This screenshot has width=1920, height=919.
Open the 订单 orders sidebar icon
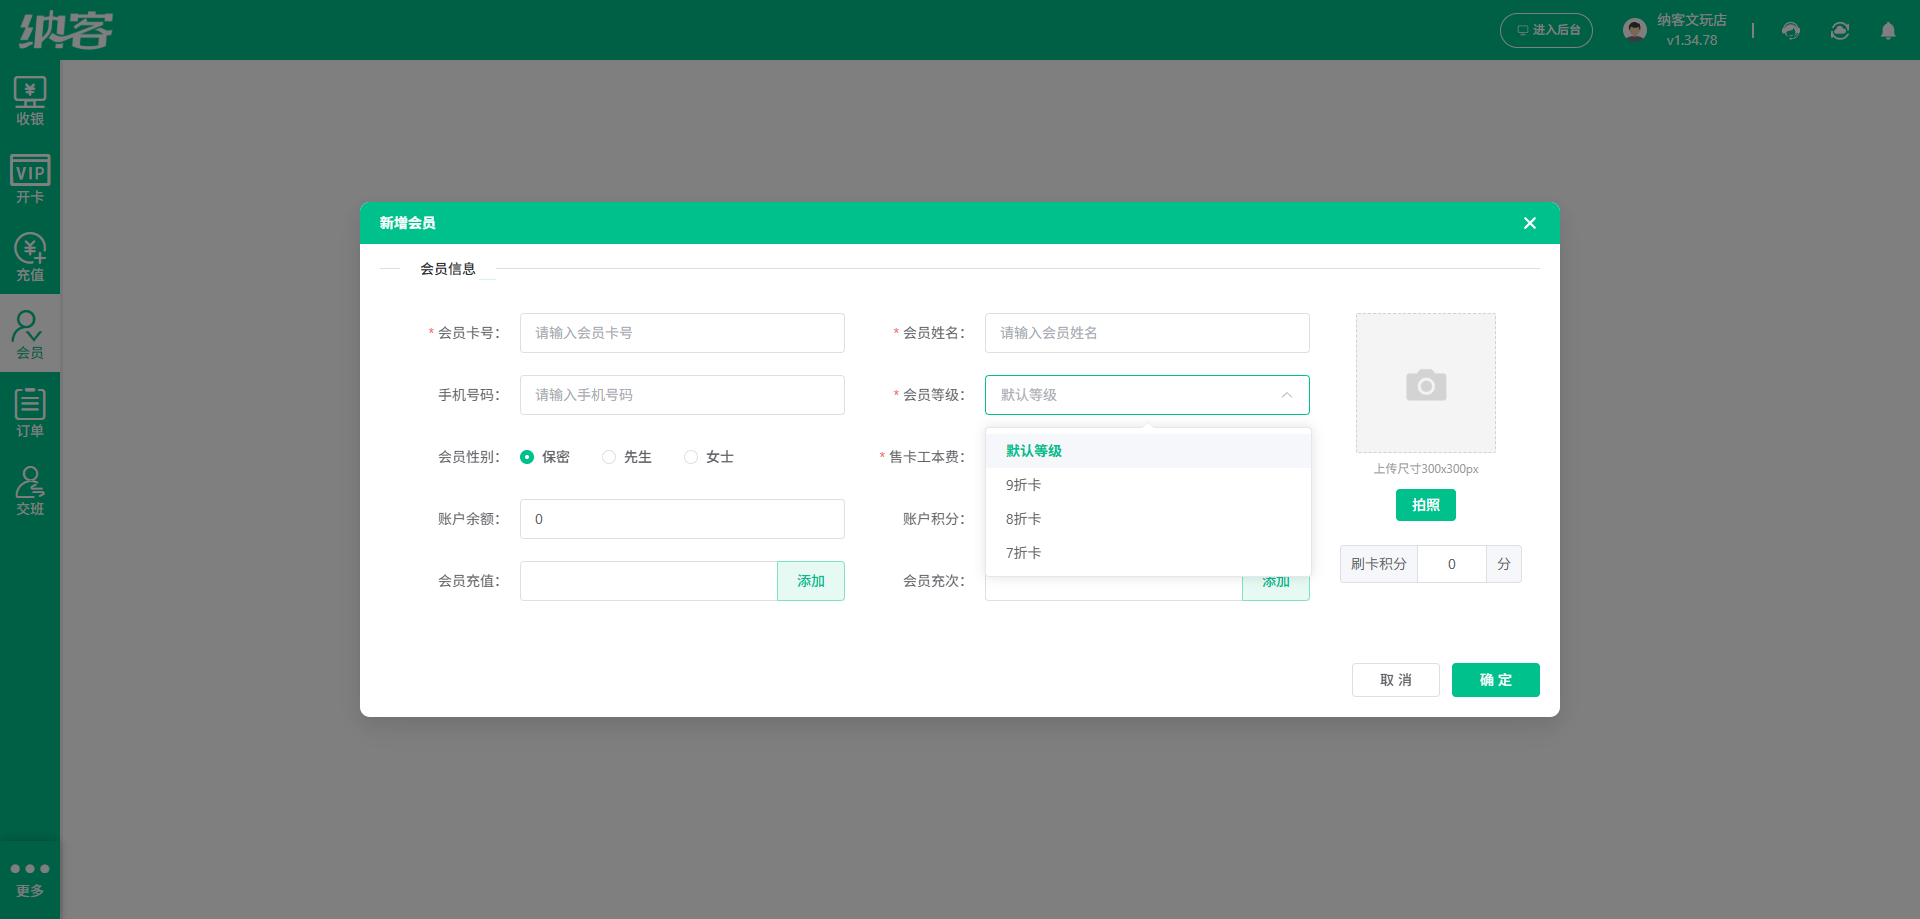coord(30,413)
